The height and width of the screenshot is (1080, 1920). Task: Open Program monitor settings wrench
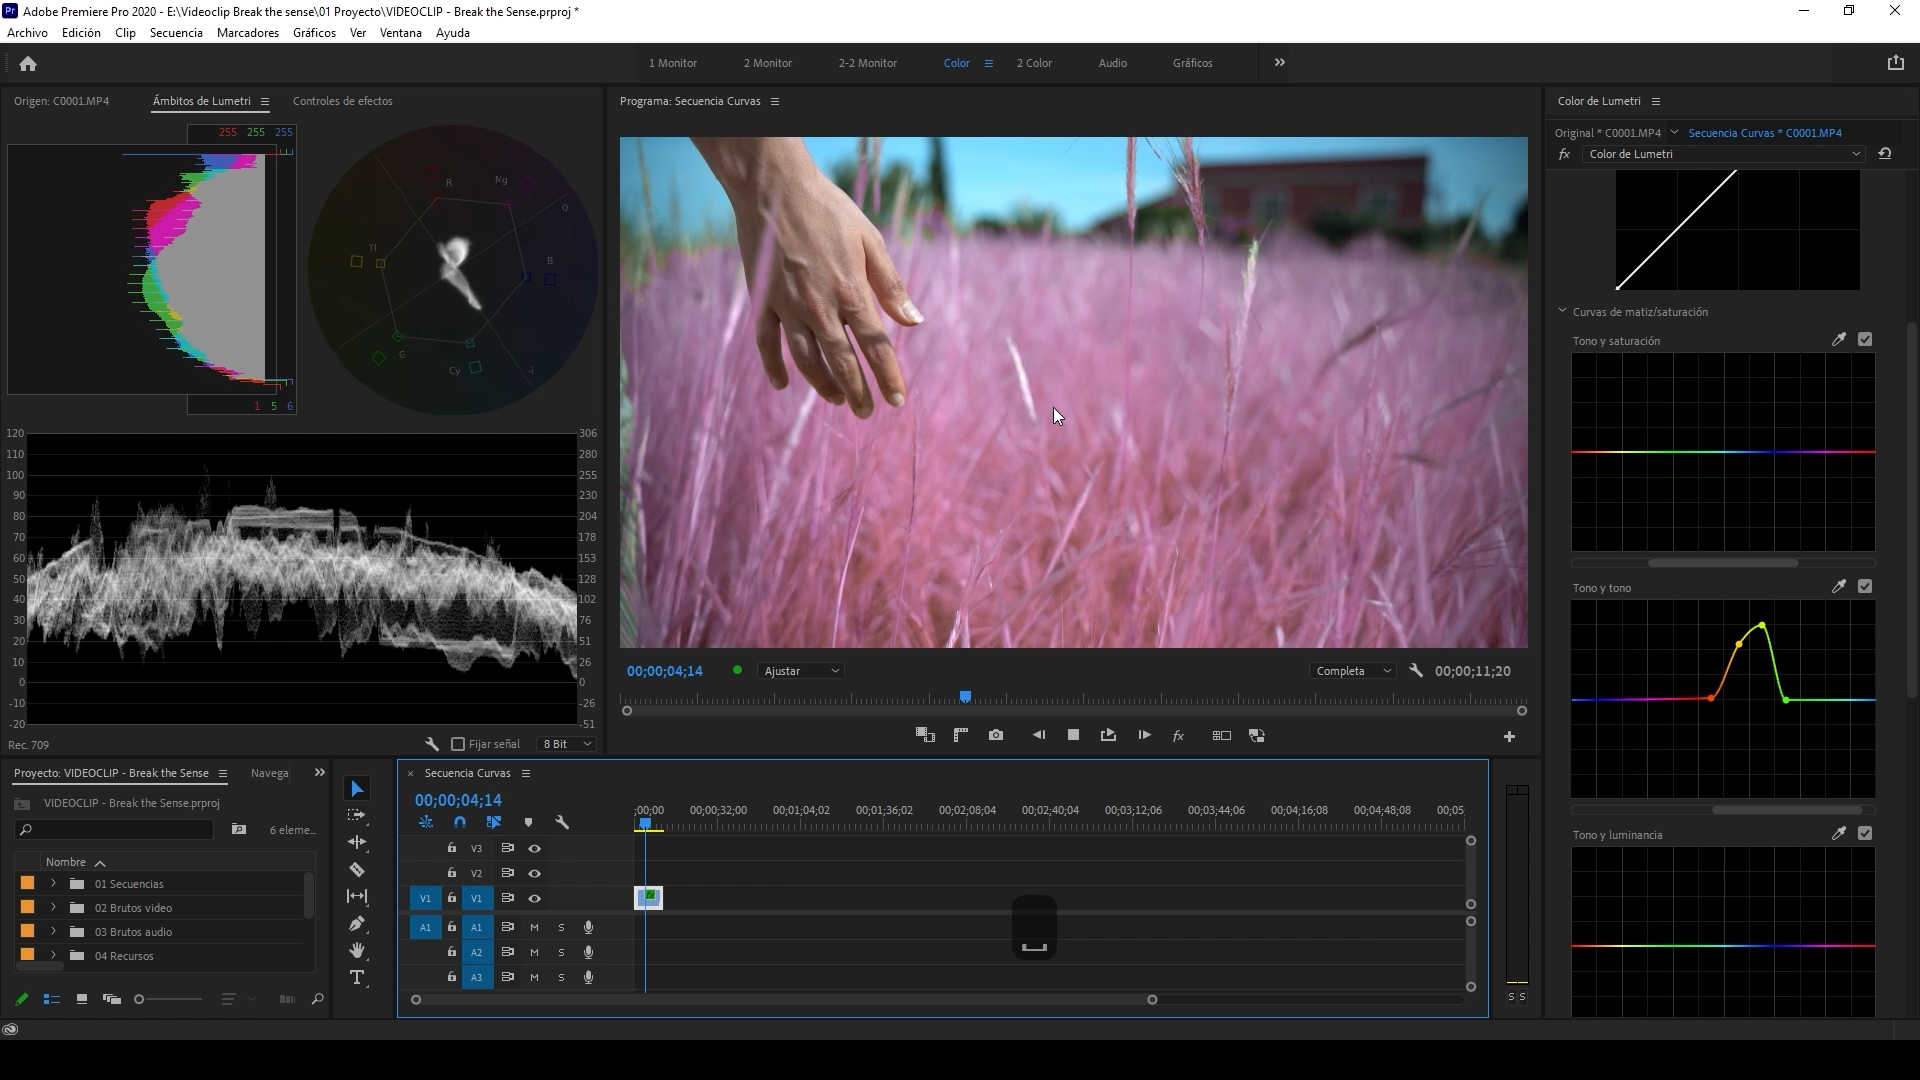(1416, 671)
